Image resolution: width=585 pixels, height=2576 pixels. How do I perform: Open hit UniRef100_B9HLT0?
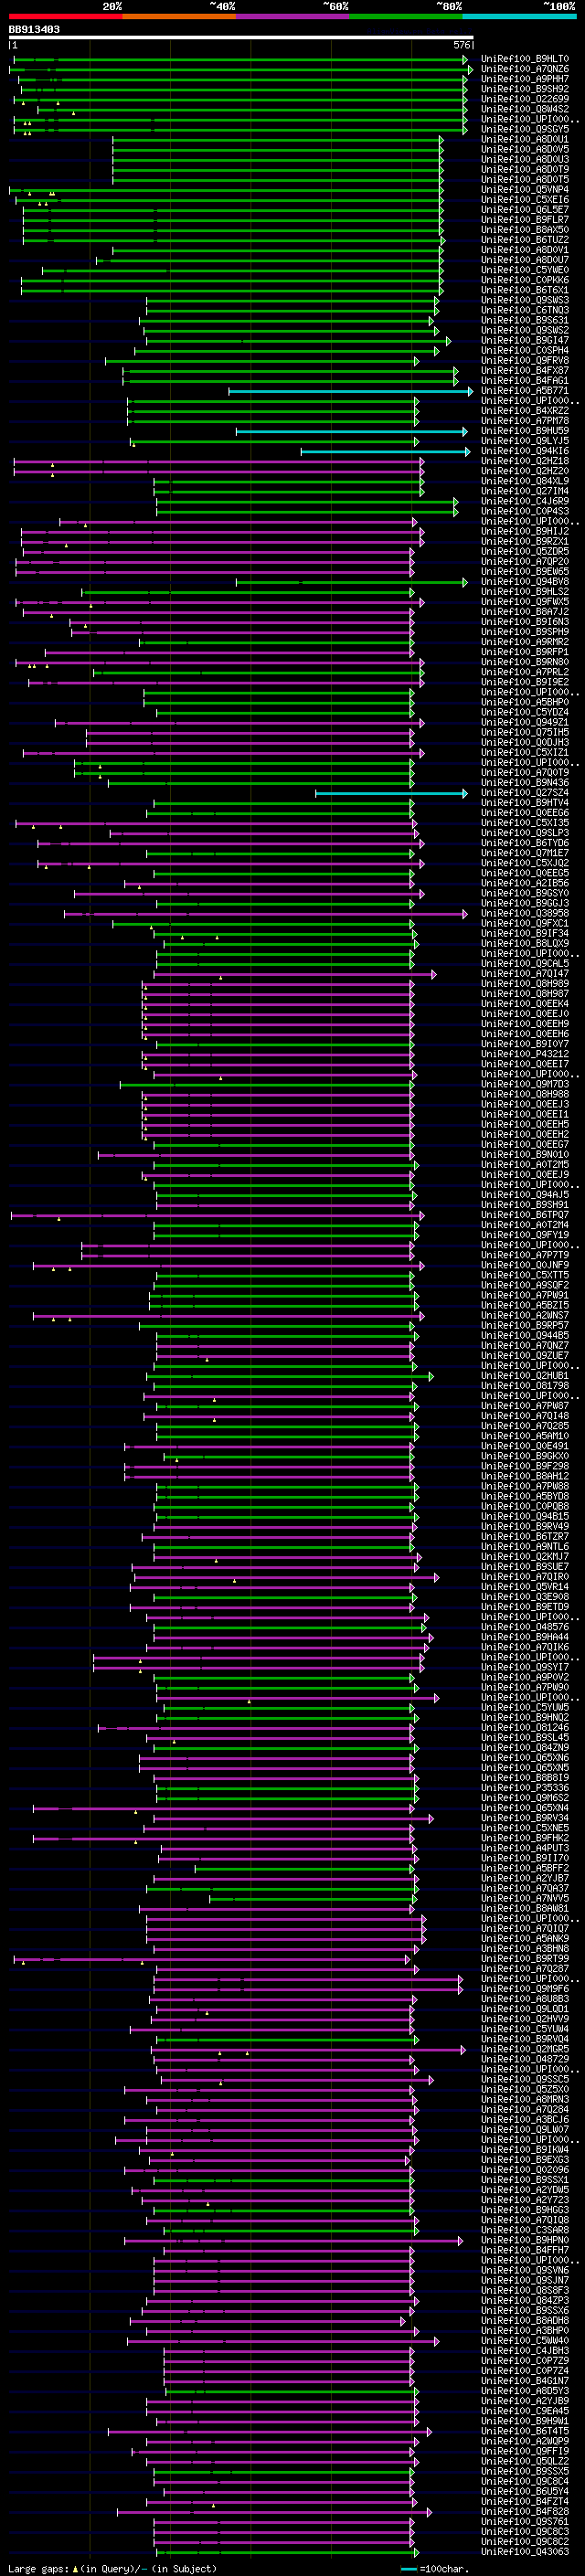point(525,59)
